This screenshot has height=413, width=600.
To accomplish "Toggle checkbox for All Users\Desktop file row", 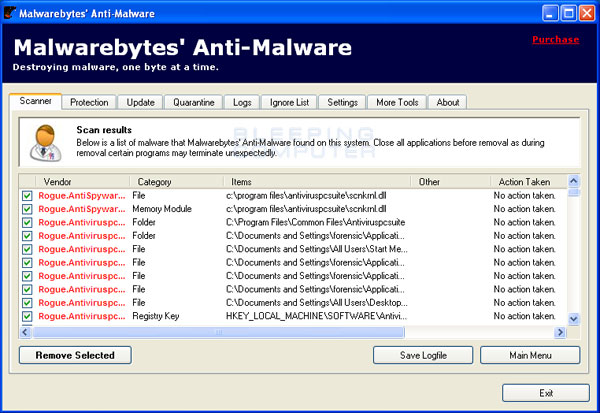I will (x=27, y=303).
